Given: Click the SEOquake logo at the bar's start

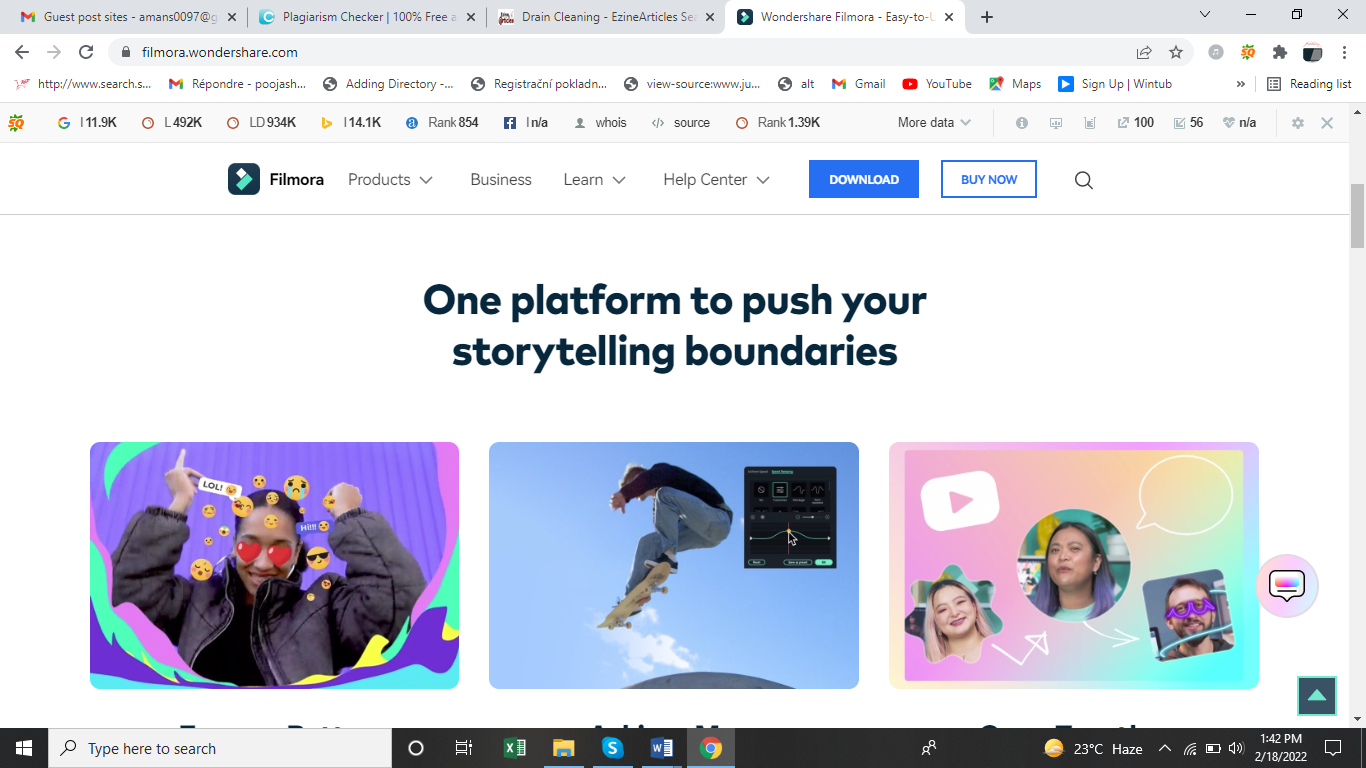Looking at the screenshot, I should point(17,123).
